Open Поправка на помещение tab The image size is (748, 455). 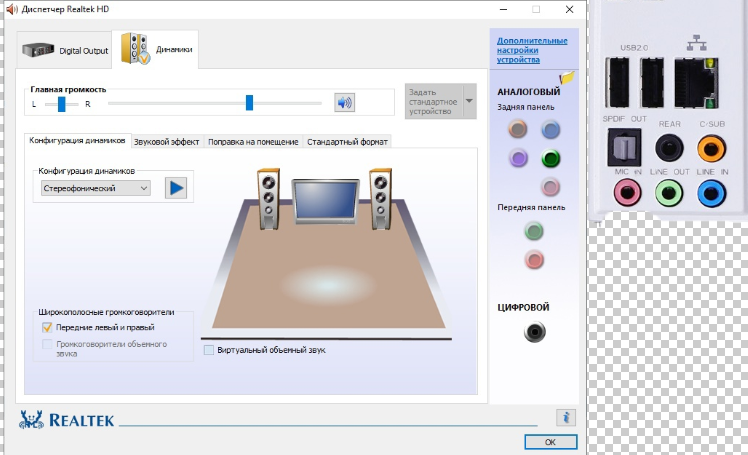pos(253,142)
